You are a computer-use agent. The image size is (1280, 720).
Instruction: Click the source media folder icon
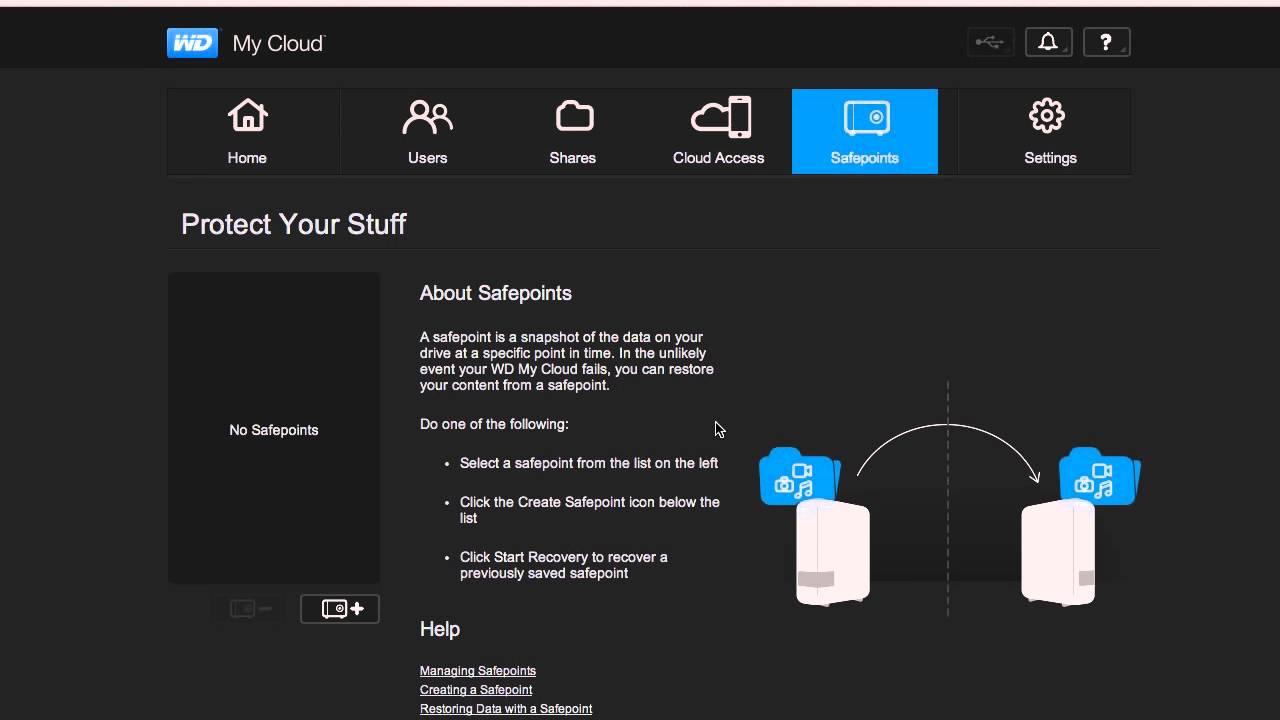point(800,477)
